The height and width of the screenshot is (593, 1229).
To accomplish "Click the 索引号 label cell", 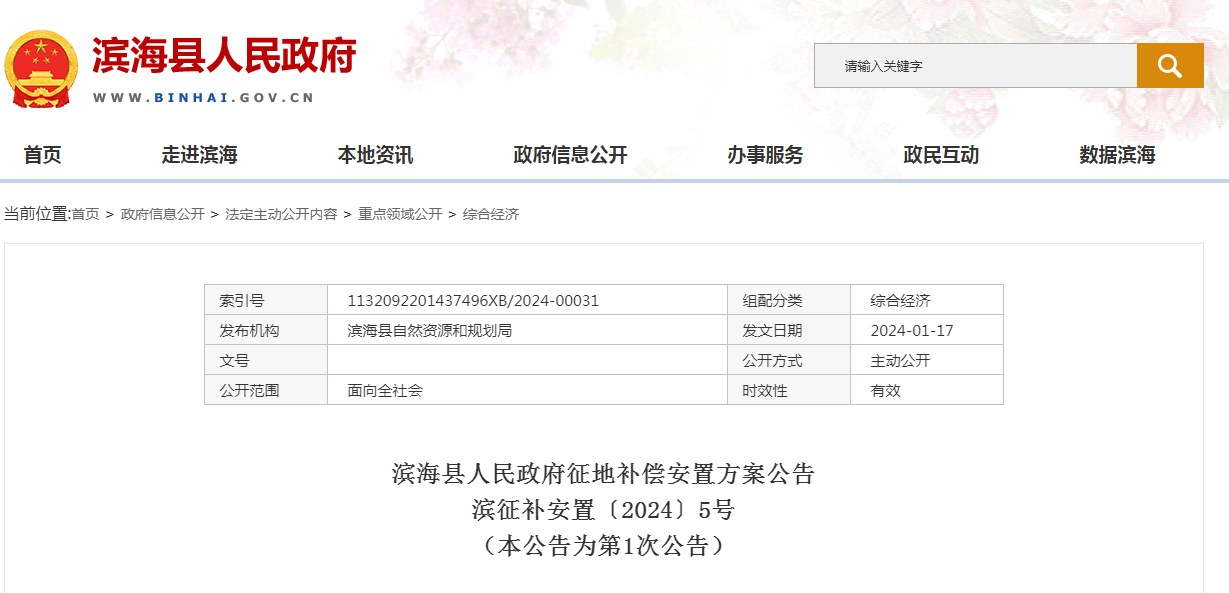I will coord(266,300).
